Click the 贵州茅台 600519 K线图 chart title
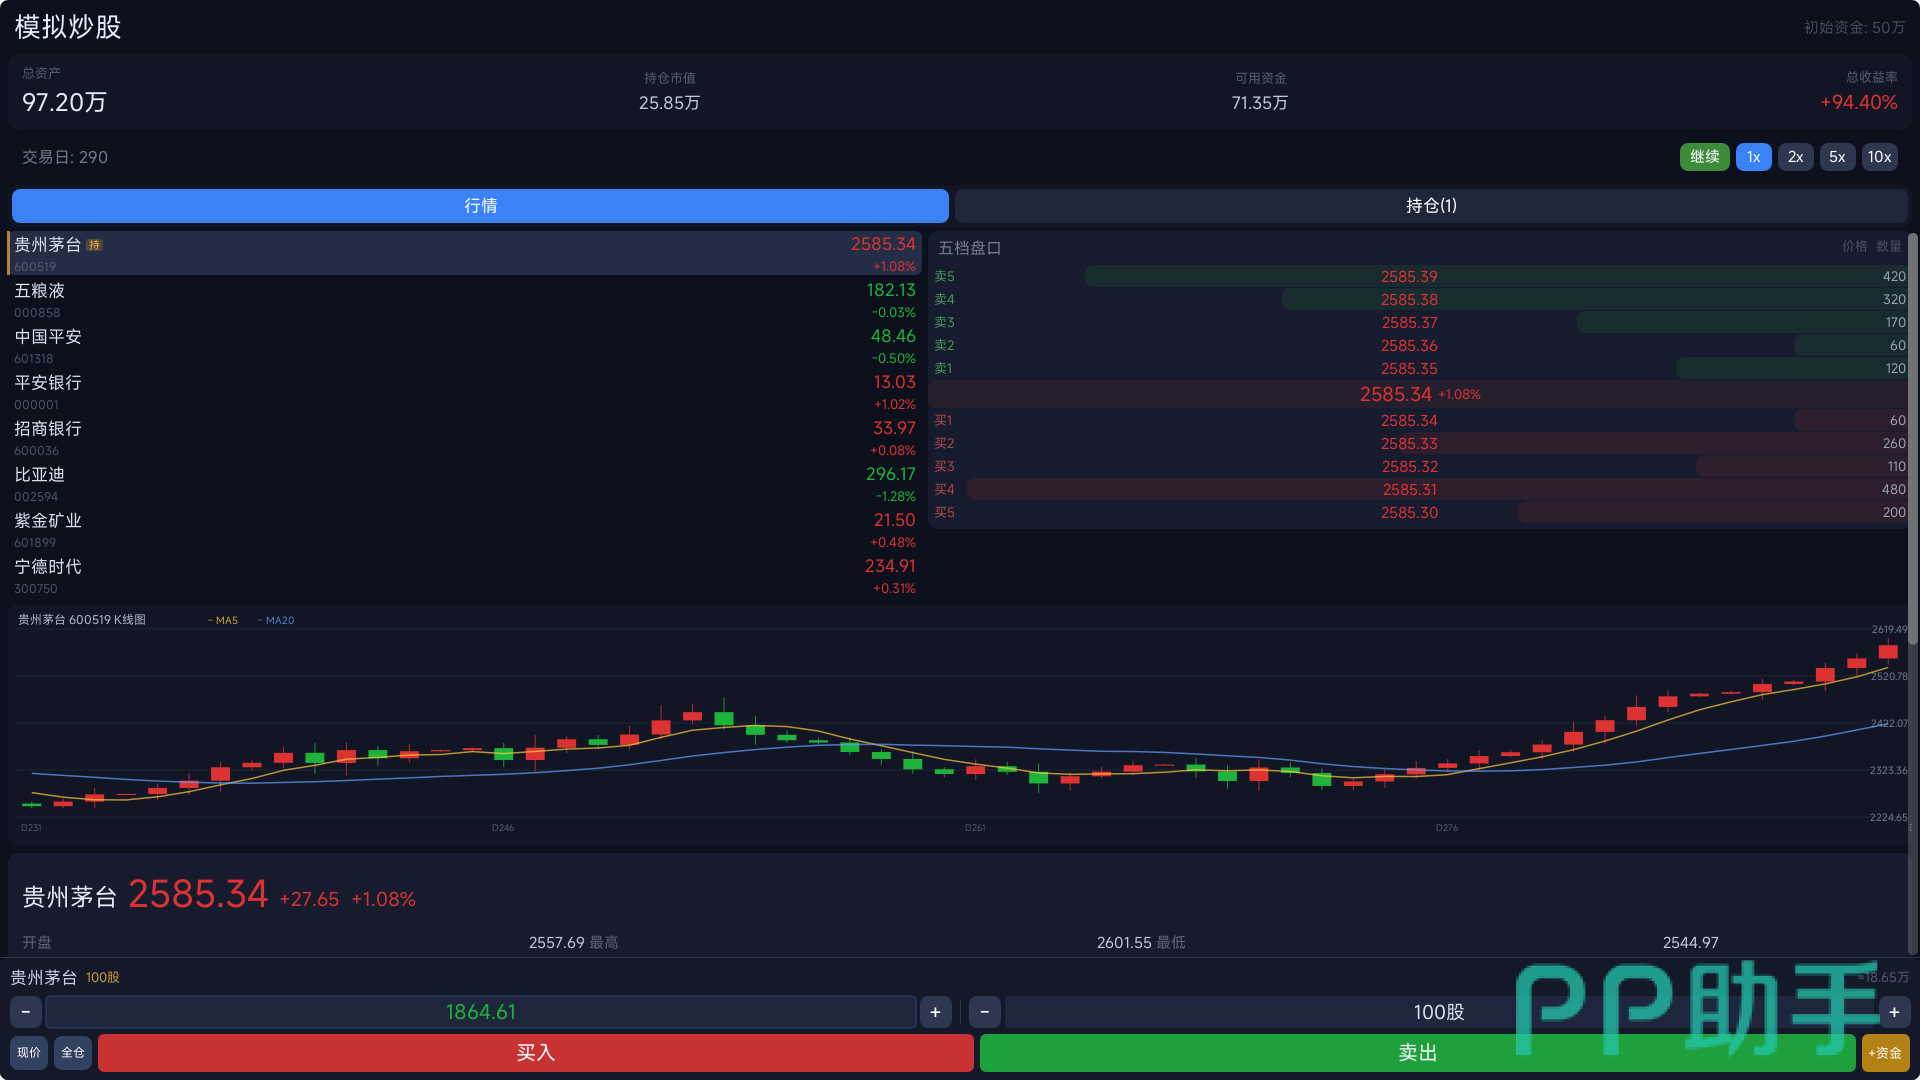 tap(82, 620)
